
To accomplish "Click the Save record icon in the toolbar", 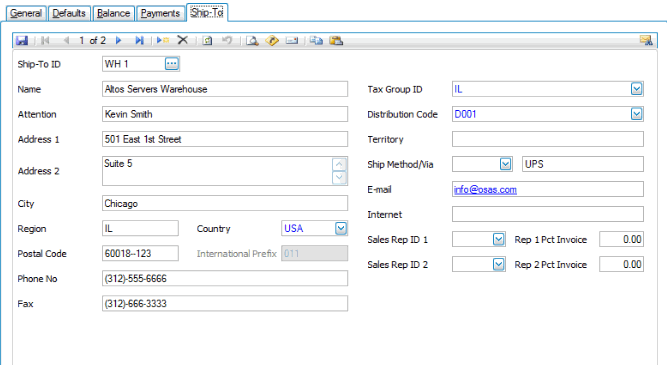I will [x=22, y=40].
